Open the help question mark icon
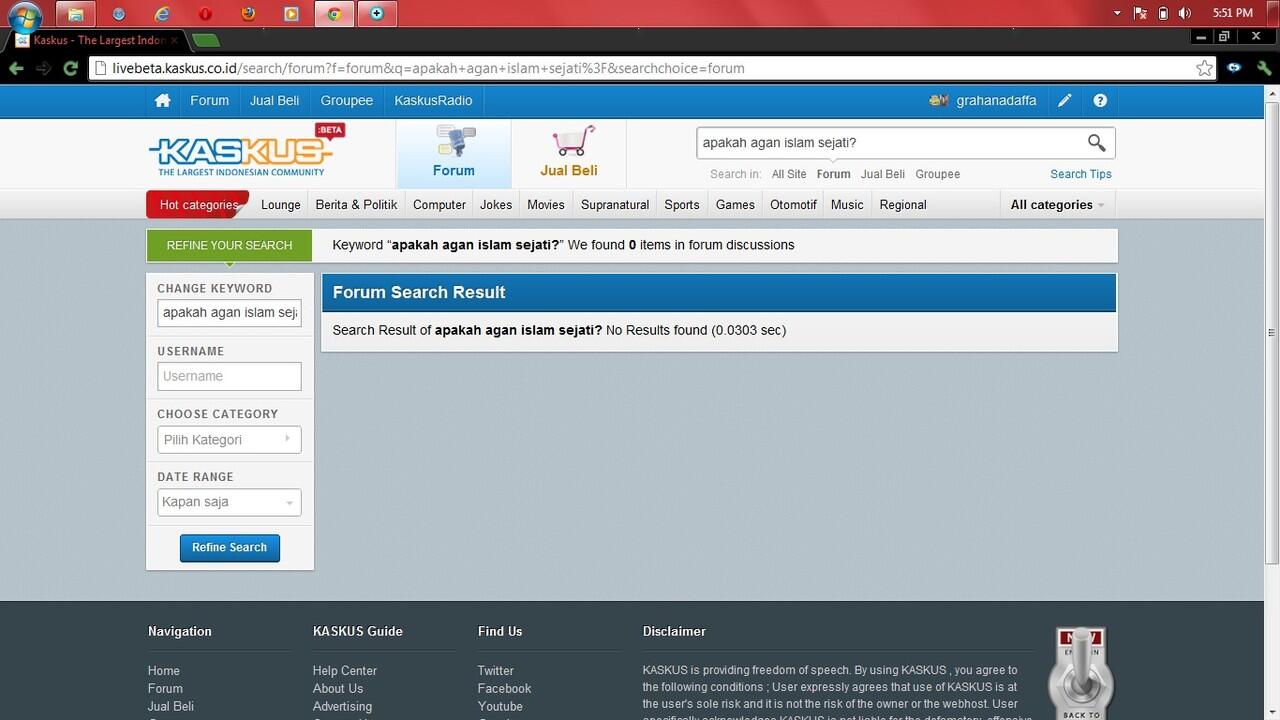This screenshot has width=1280, height=720. click(1100, 100)
